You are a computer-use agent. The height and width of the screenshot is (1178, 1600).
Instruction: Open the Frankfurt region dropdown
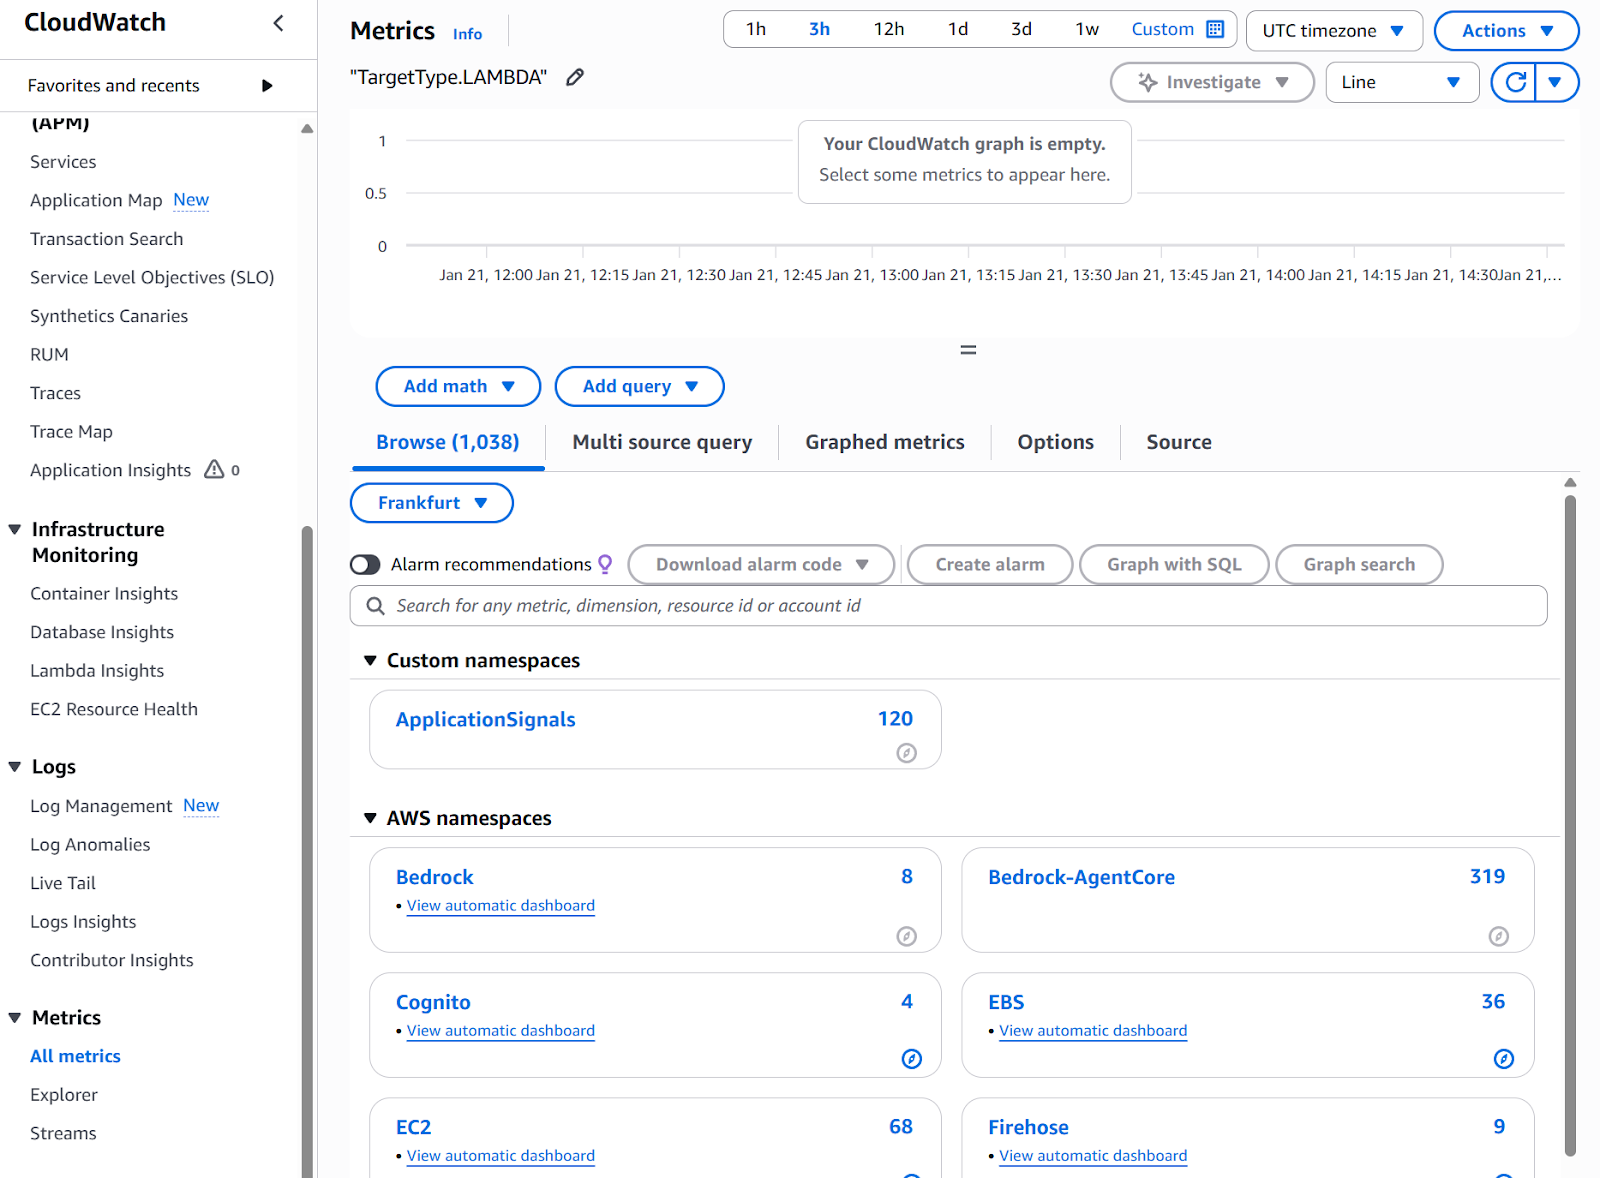(431, 503)
